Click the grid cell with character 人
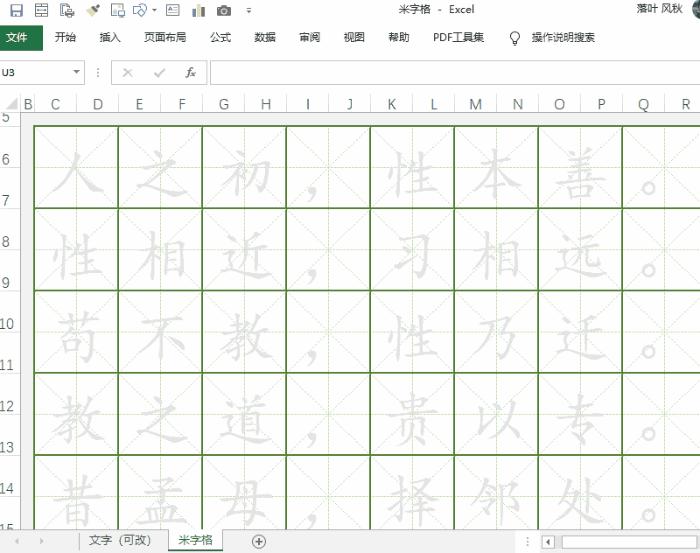The width and height of the screenshot is (700, 553). pyautogui.click(x=76, y=167)
